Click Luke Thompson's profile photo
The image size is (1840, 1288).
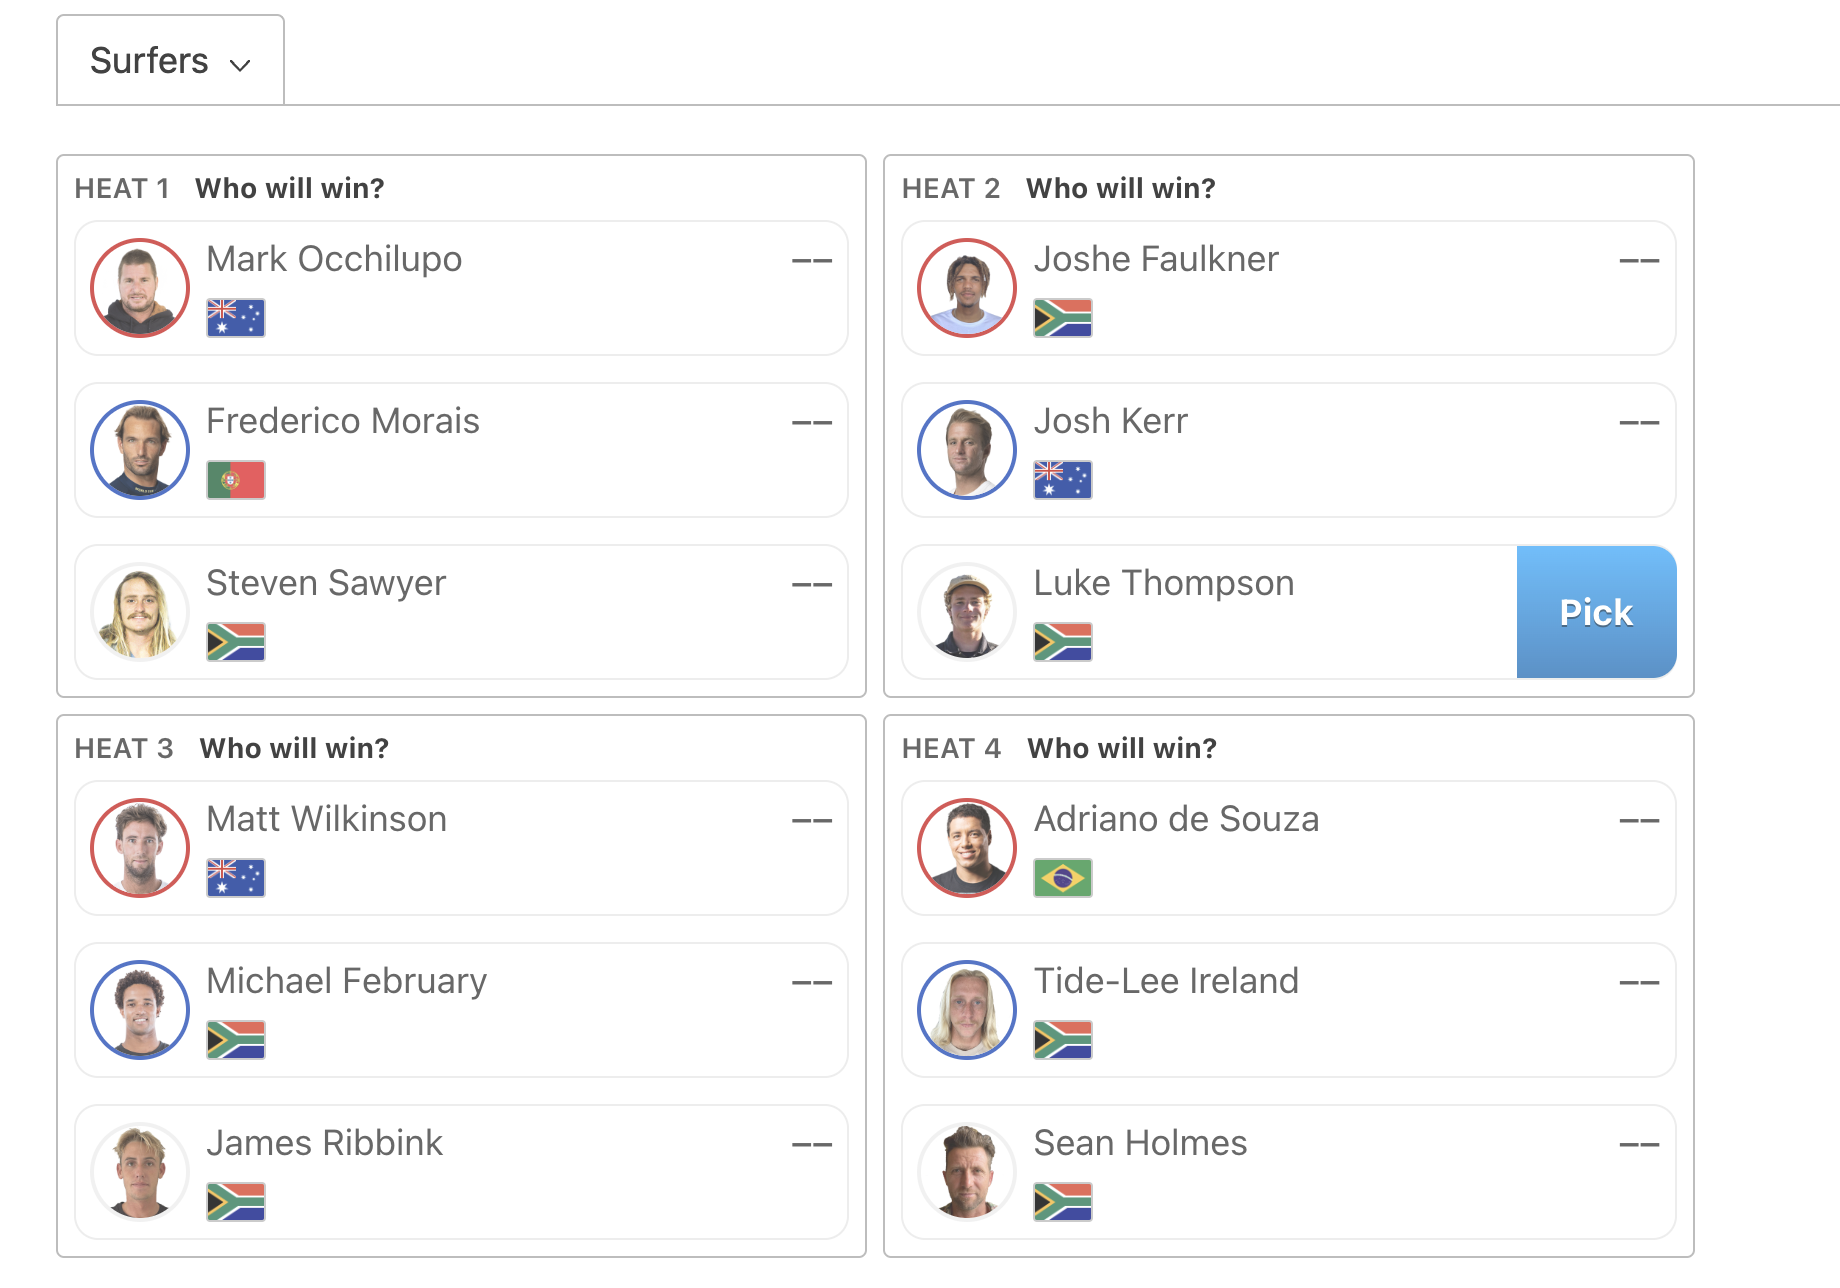(x=967, y=612)
